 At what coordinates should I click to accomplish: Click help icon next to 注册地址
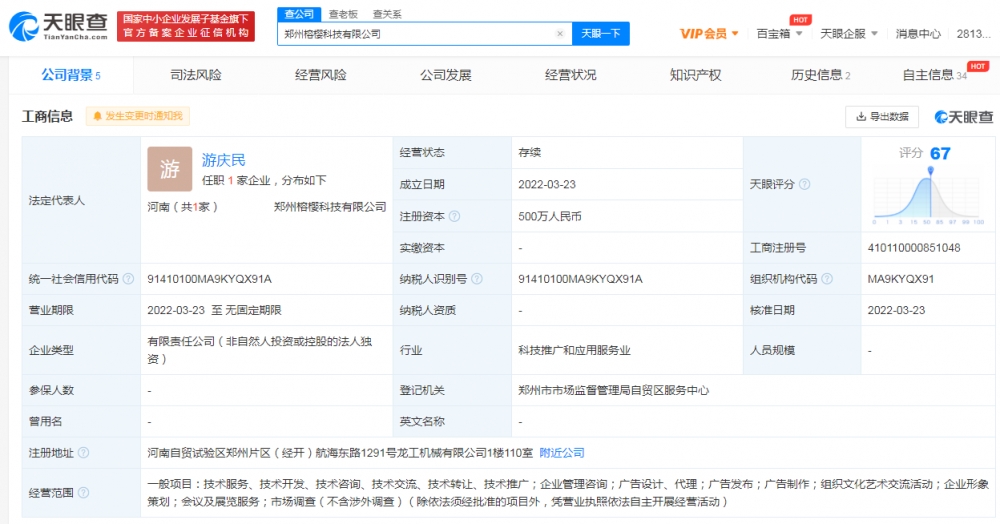tap(84, 453)
